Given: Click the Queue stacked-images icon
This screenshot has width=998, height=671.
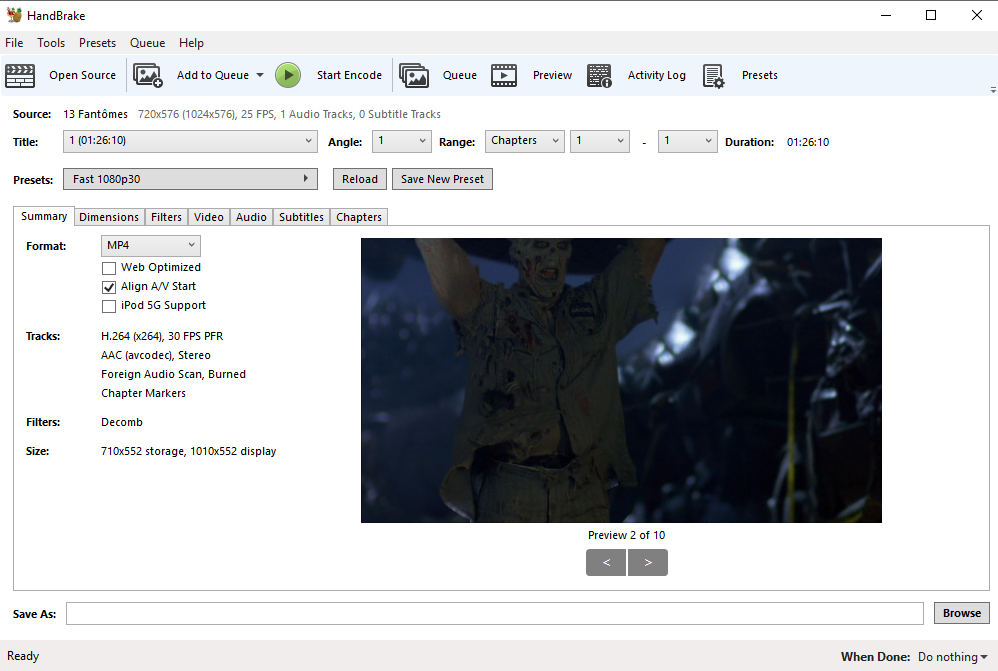Looking at the screenshot, I should 414,75.
